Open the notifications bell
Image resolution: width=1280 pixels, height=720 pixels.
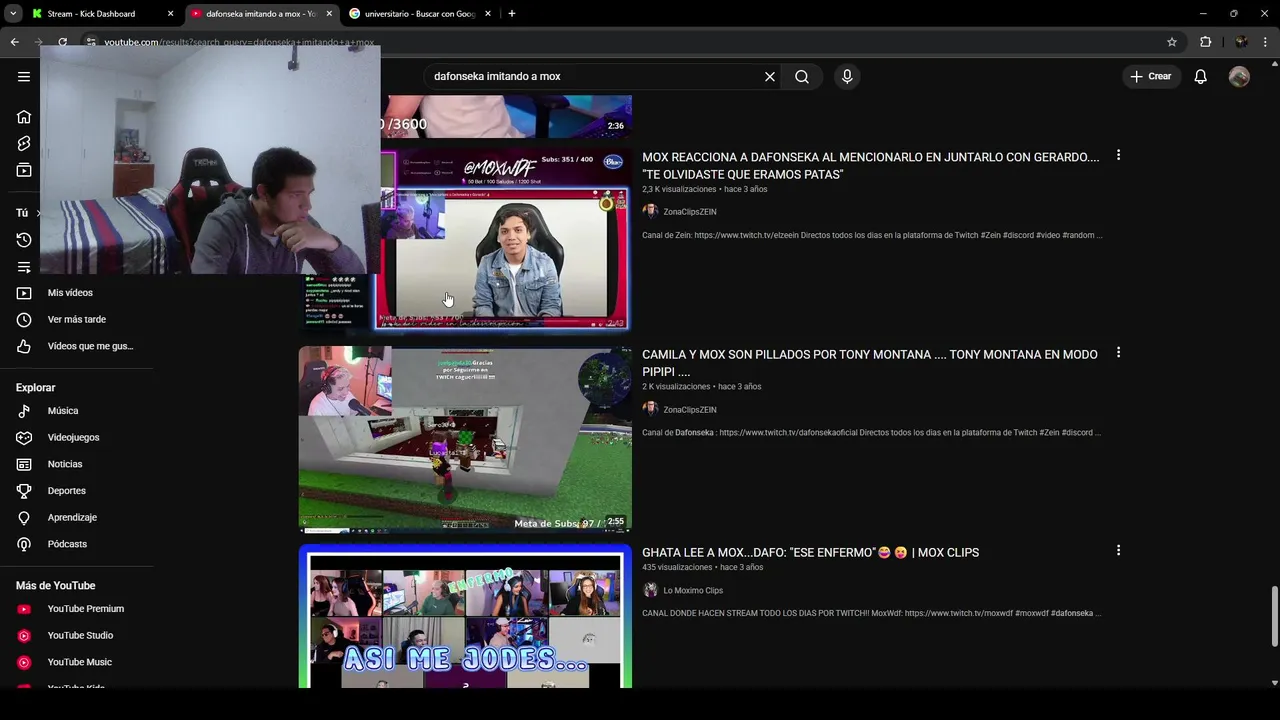point(1201,77)
